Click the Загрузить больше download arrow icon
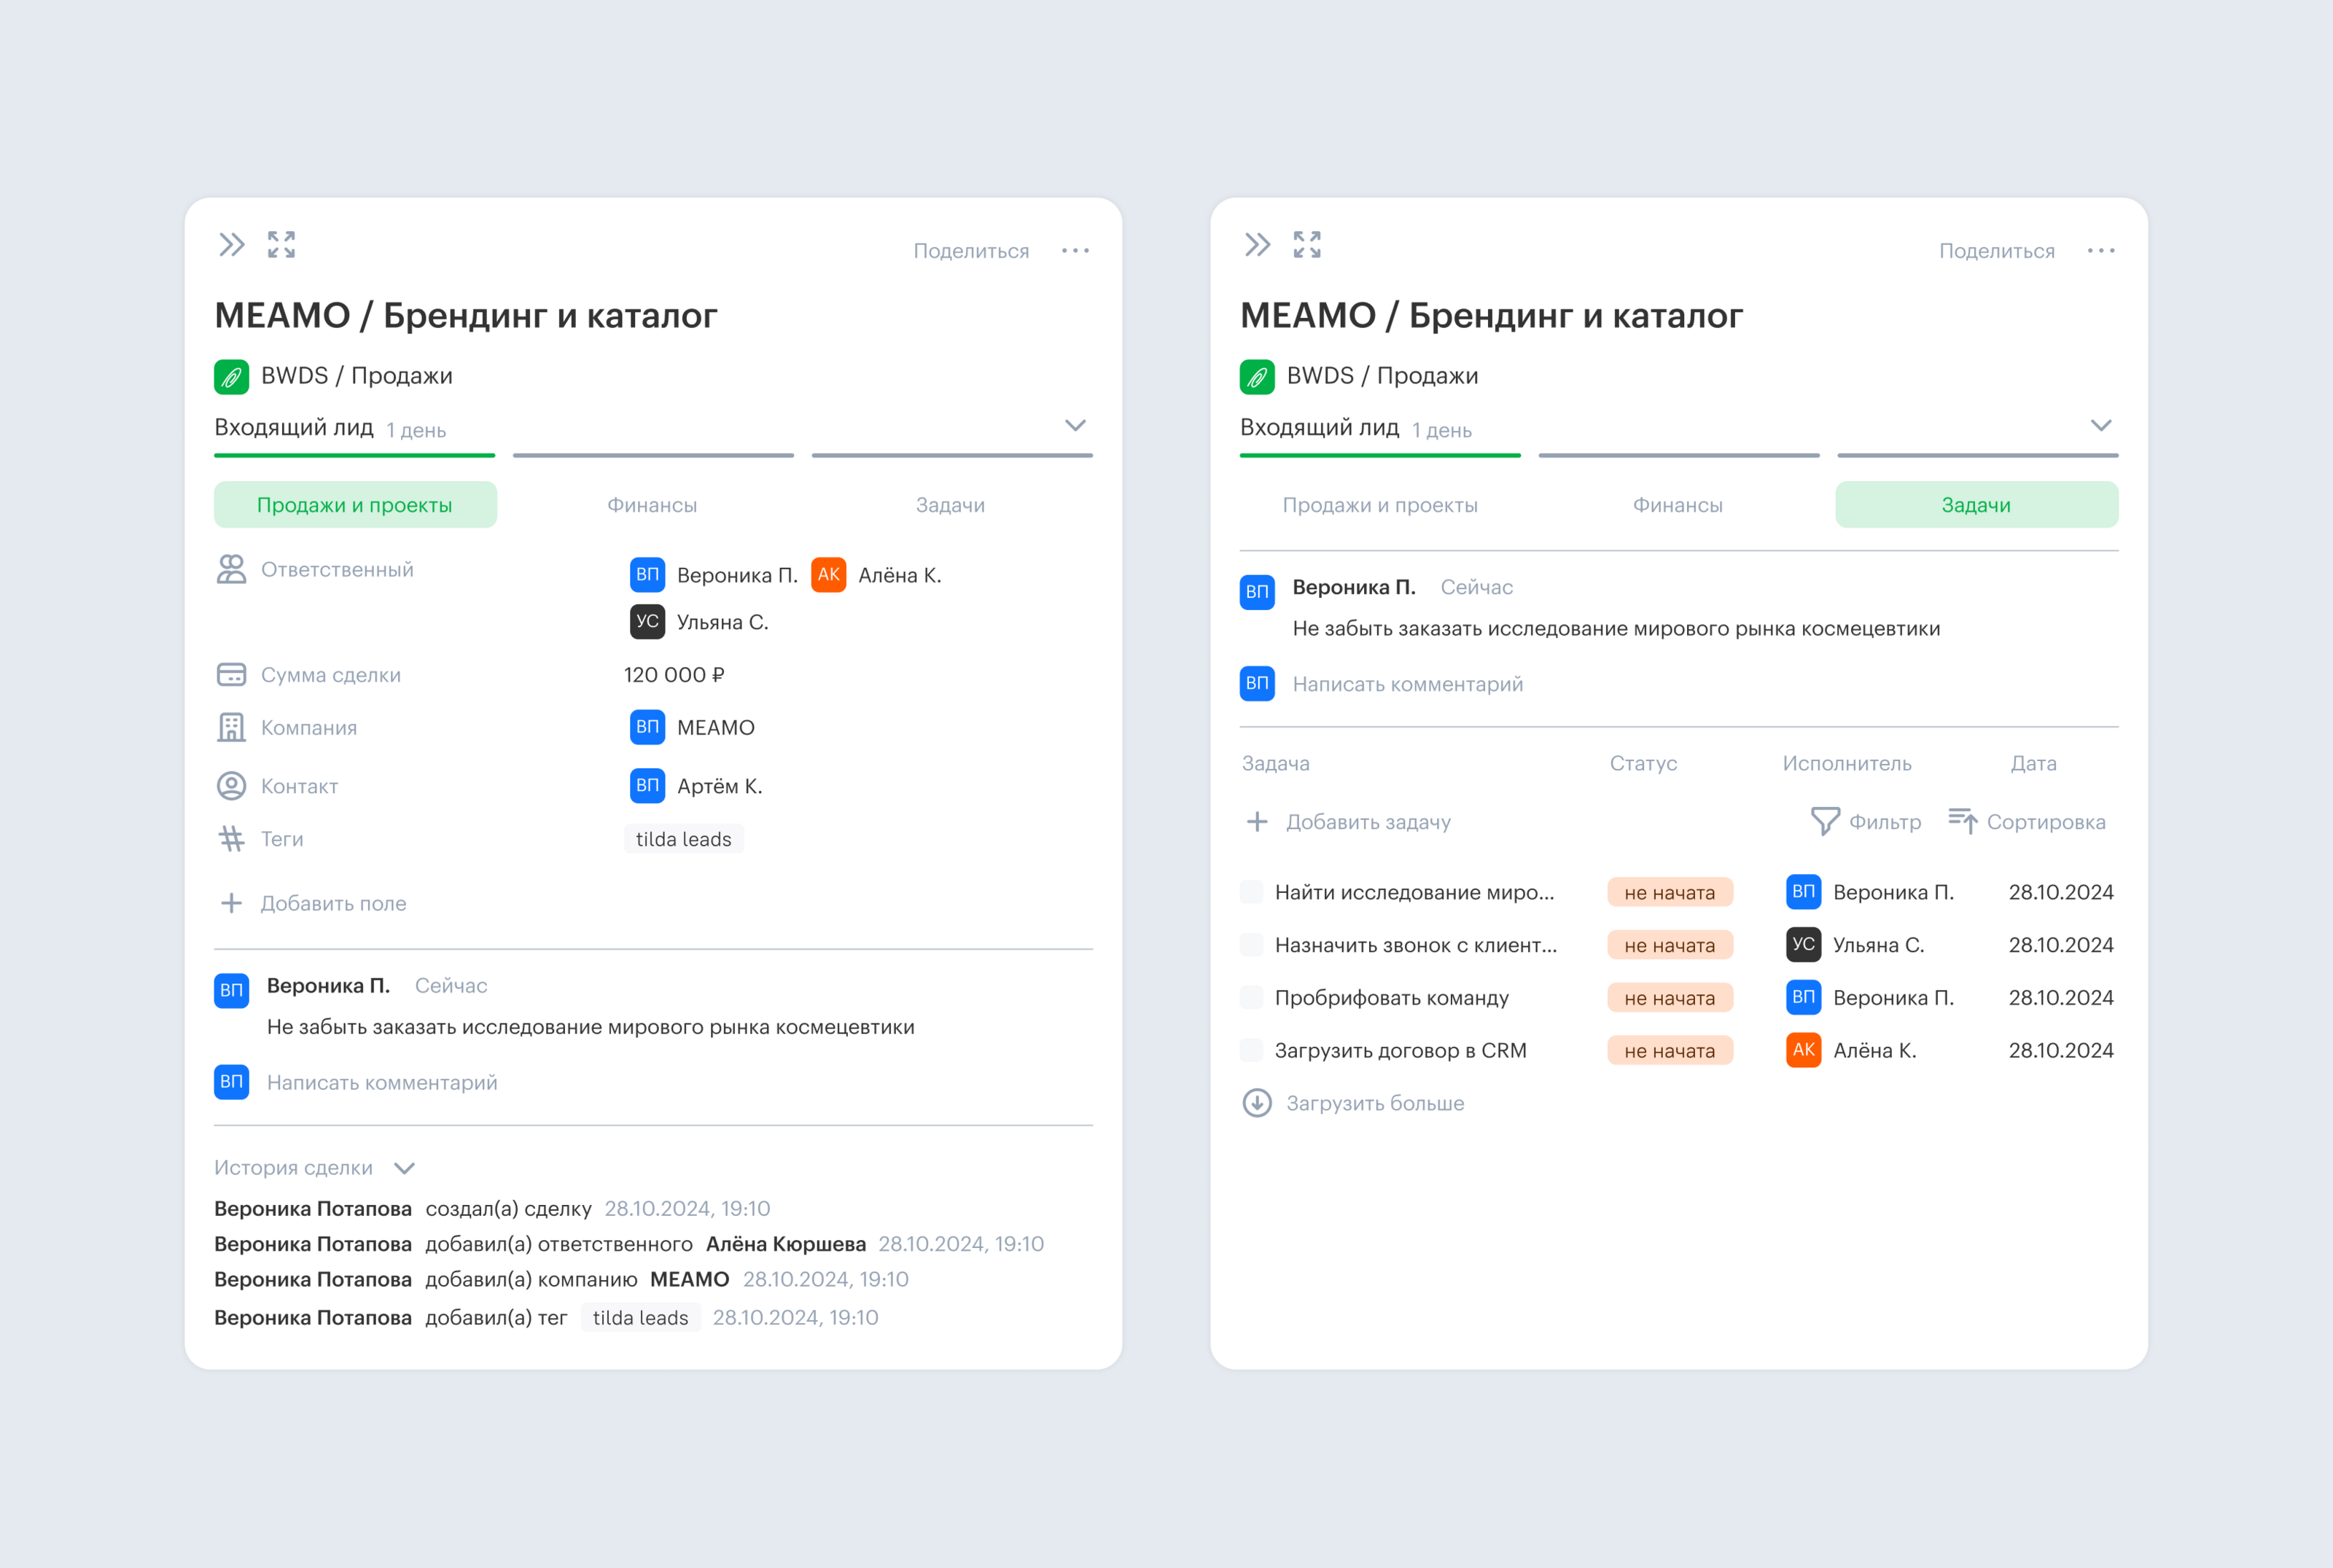The height and width of the screenshot is (1568, 2333). pos(1257,1103)
